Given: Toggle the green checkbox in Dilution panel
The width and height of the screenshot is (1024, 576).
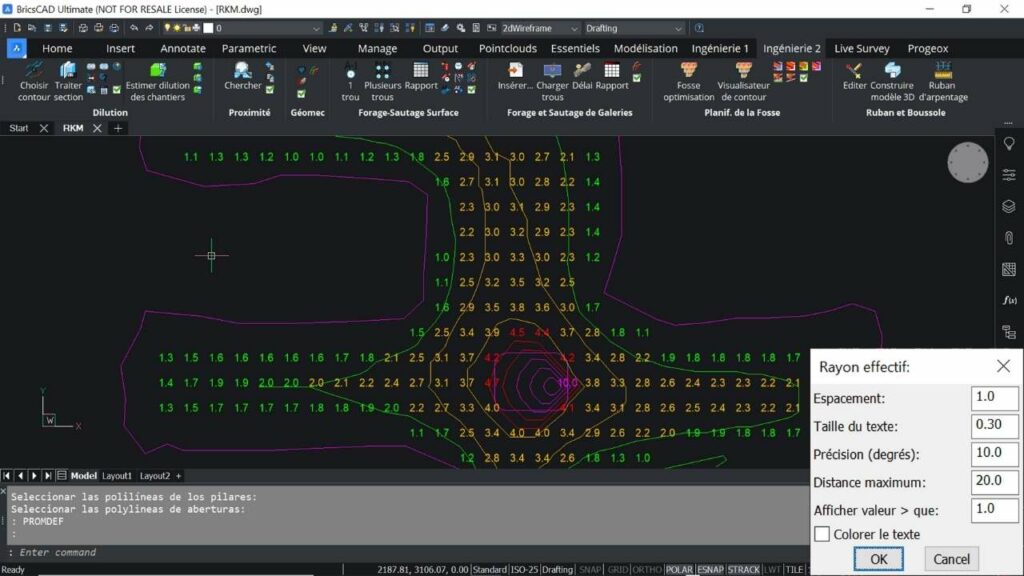Looking at the screenshot, I should coord(116,90).
